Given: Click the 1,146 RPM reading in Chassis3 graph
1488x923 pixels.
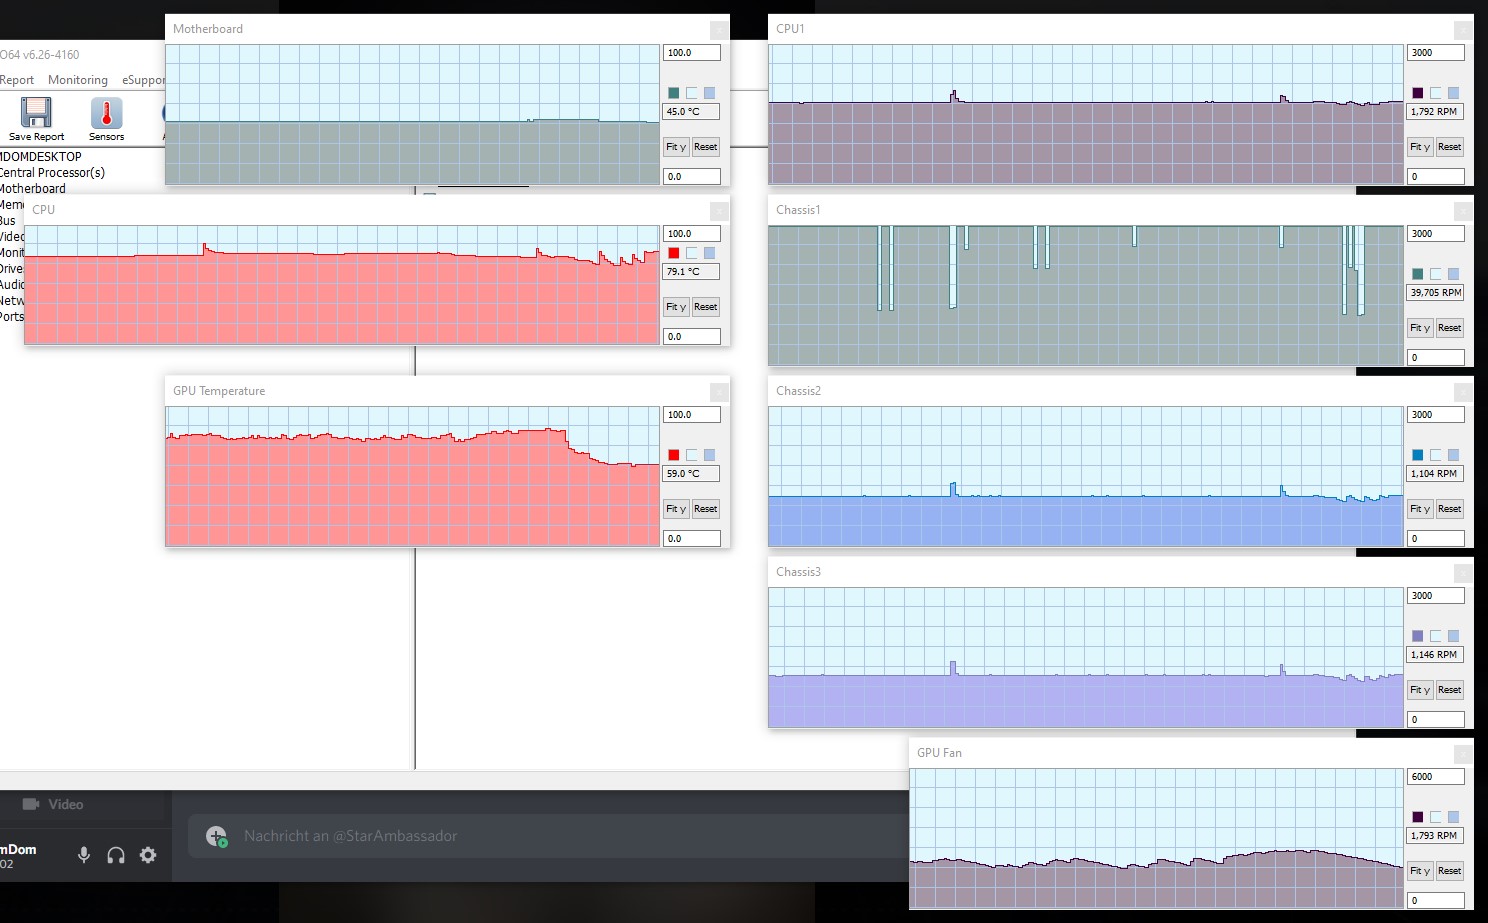Looking at the screenshot, I should [x=1436, y=655].
